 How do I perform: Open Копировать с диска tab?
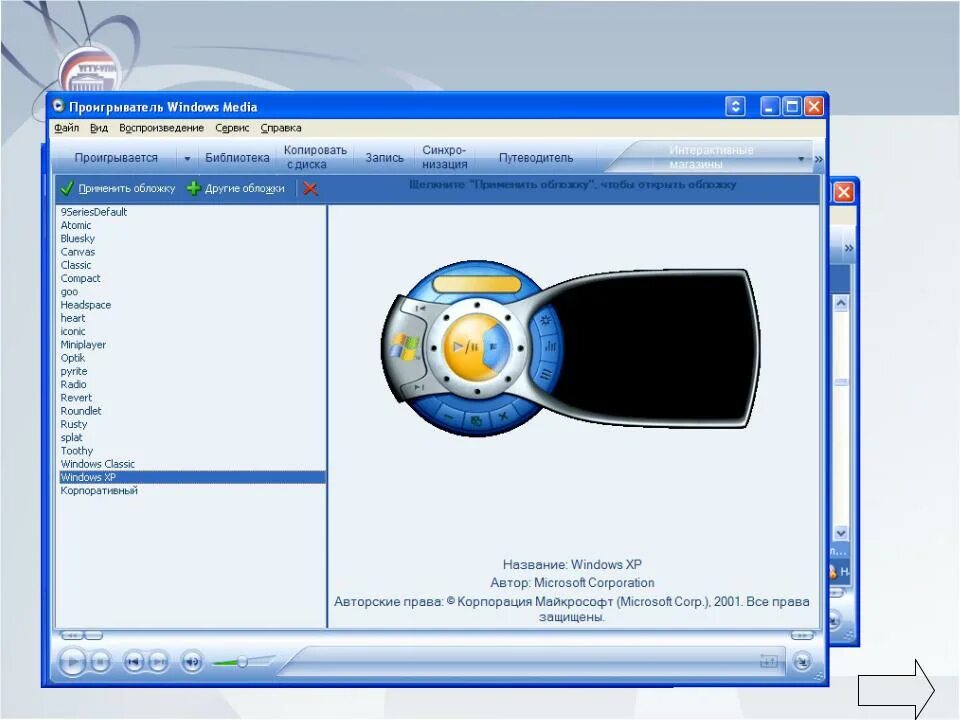(315, 157)
